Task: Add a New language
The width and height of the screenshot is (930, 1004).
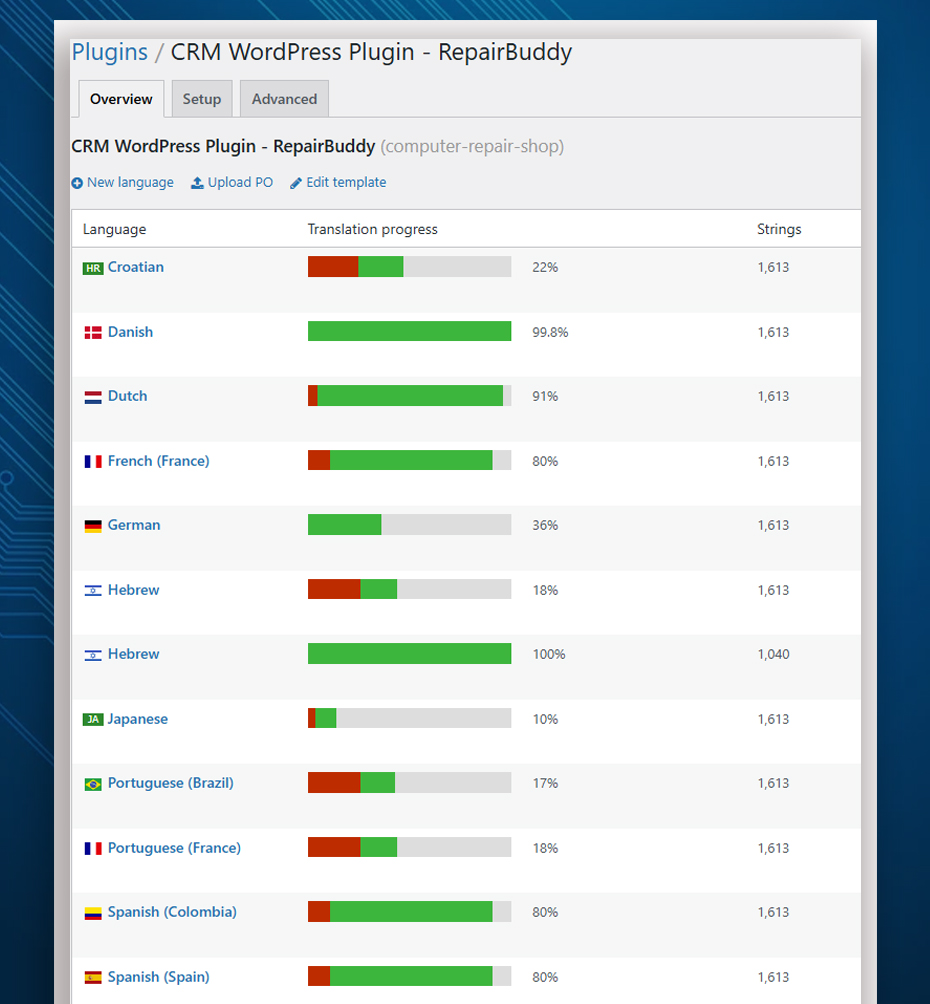Action: pyautogui.click(x=123, y=182)
